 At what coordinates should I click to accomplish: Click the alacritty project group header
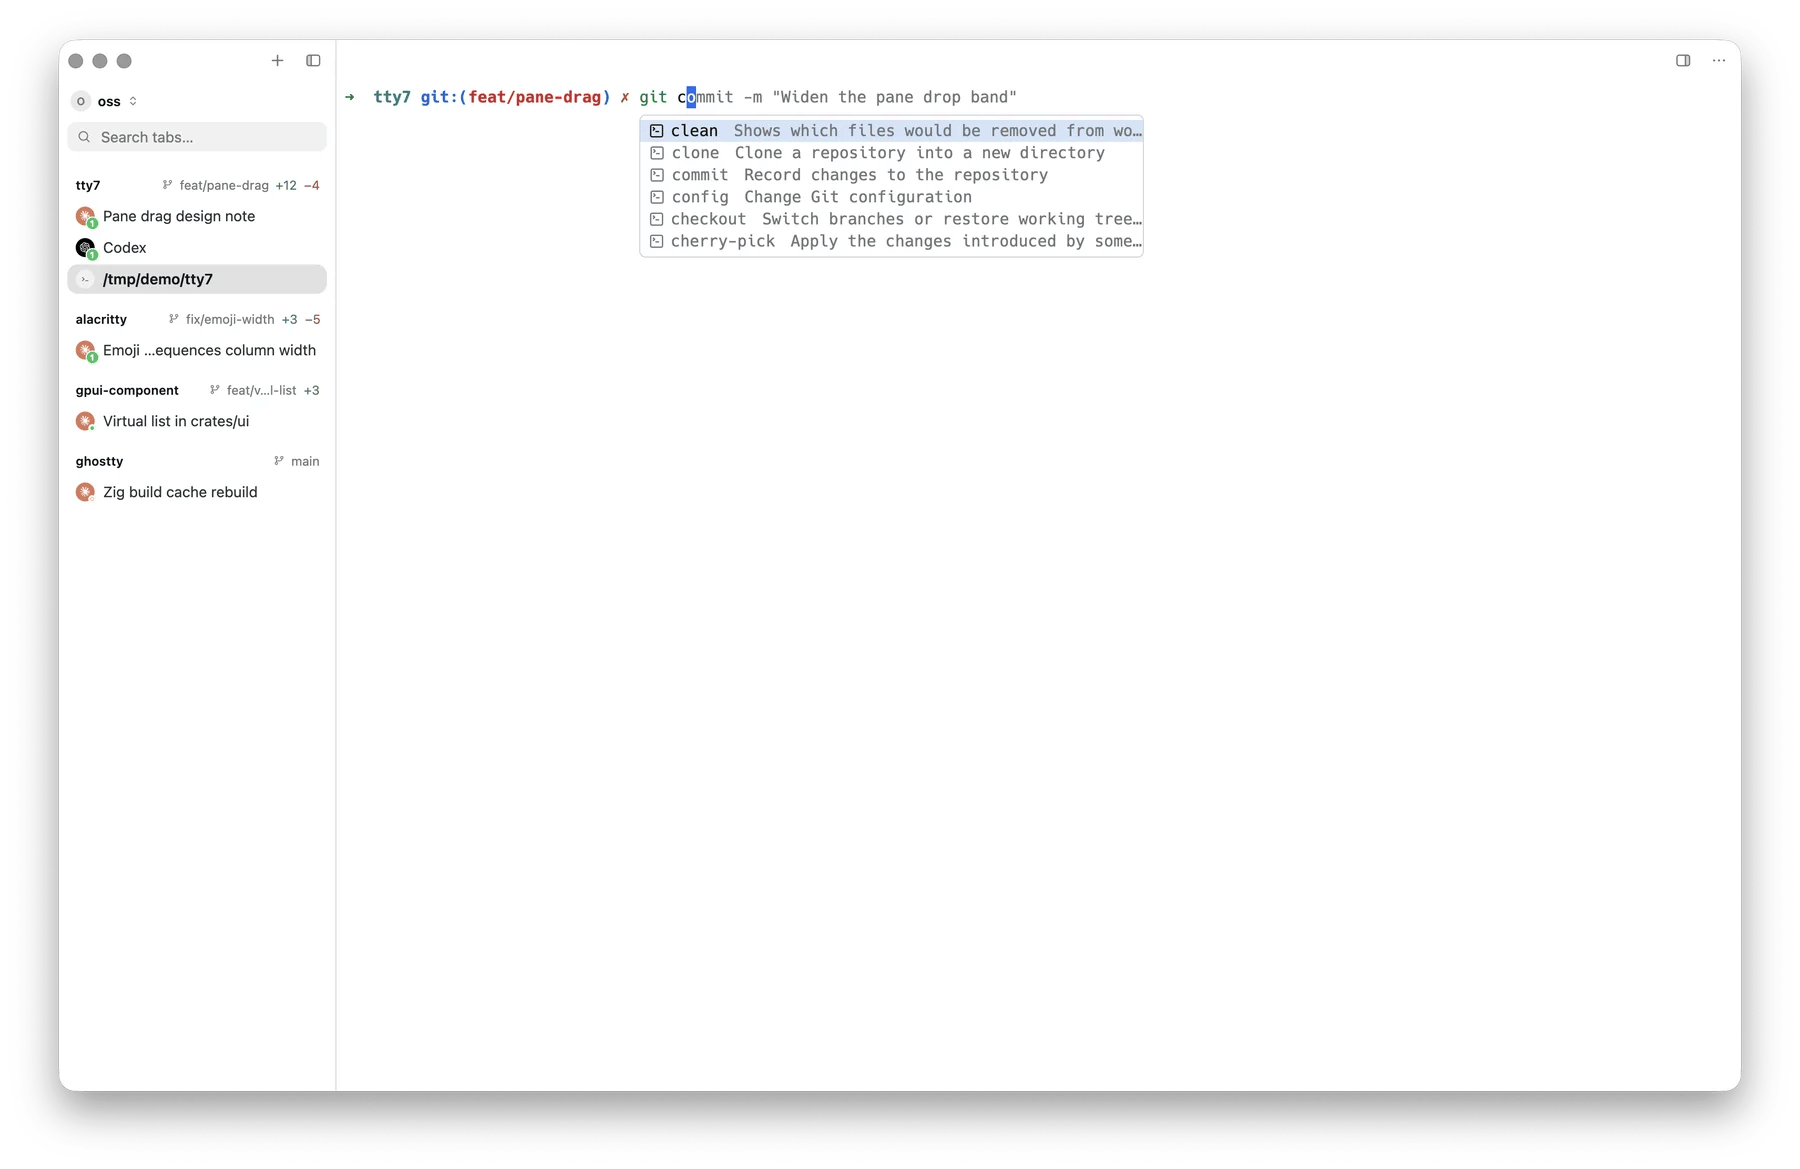point(101,319)
